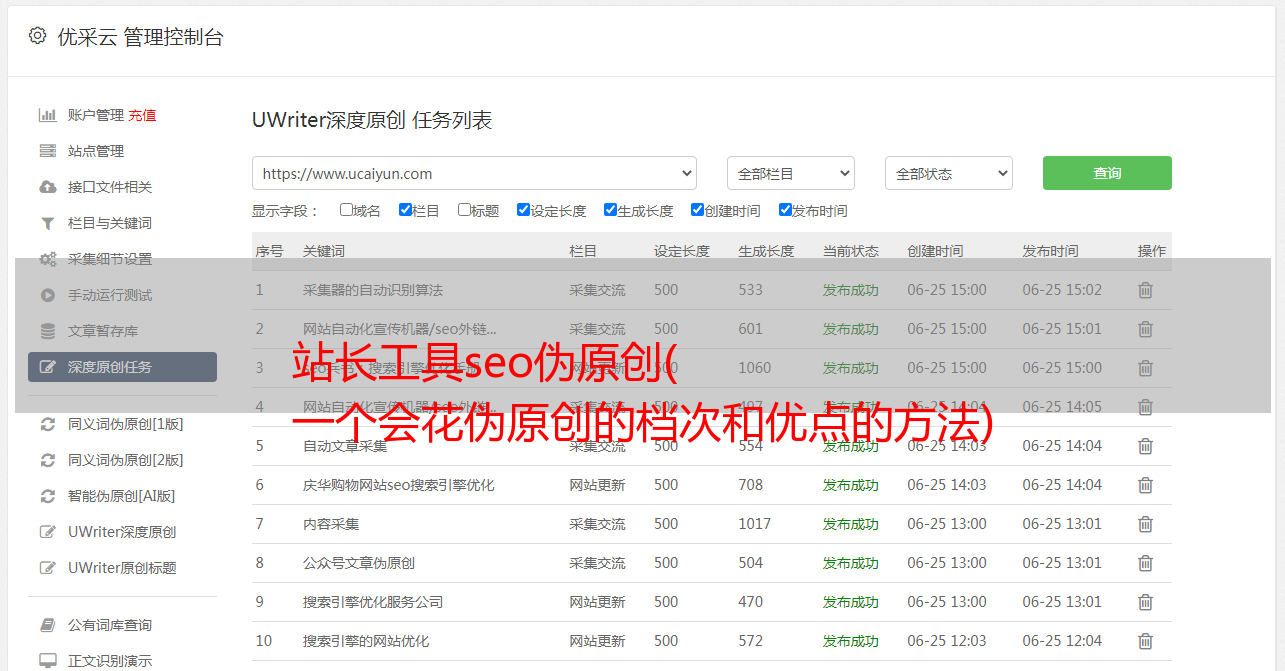Viewport: 1285px width, 671px height.
Task: Uncheck the 发布时间 display field checkbox
Action: point(785,210)
